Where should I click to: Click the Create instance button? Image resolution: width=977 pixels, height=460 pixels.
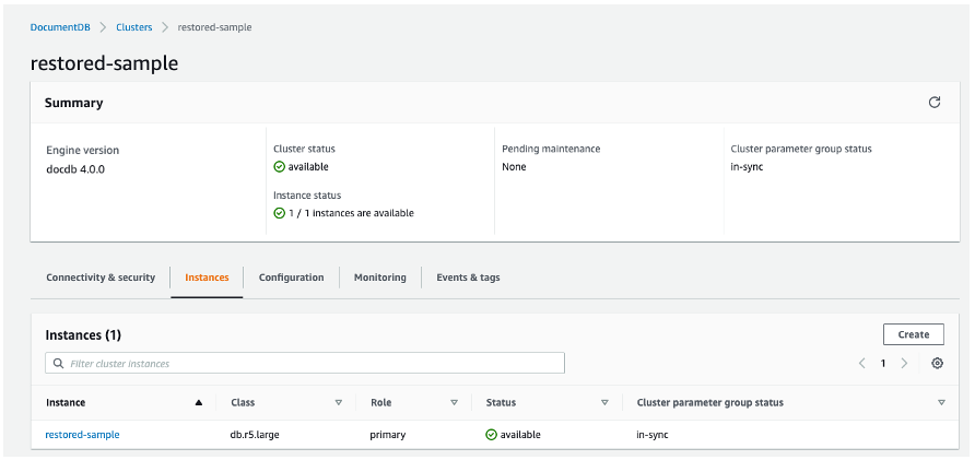point(913,335)
